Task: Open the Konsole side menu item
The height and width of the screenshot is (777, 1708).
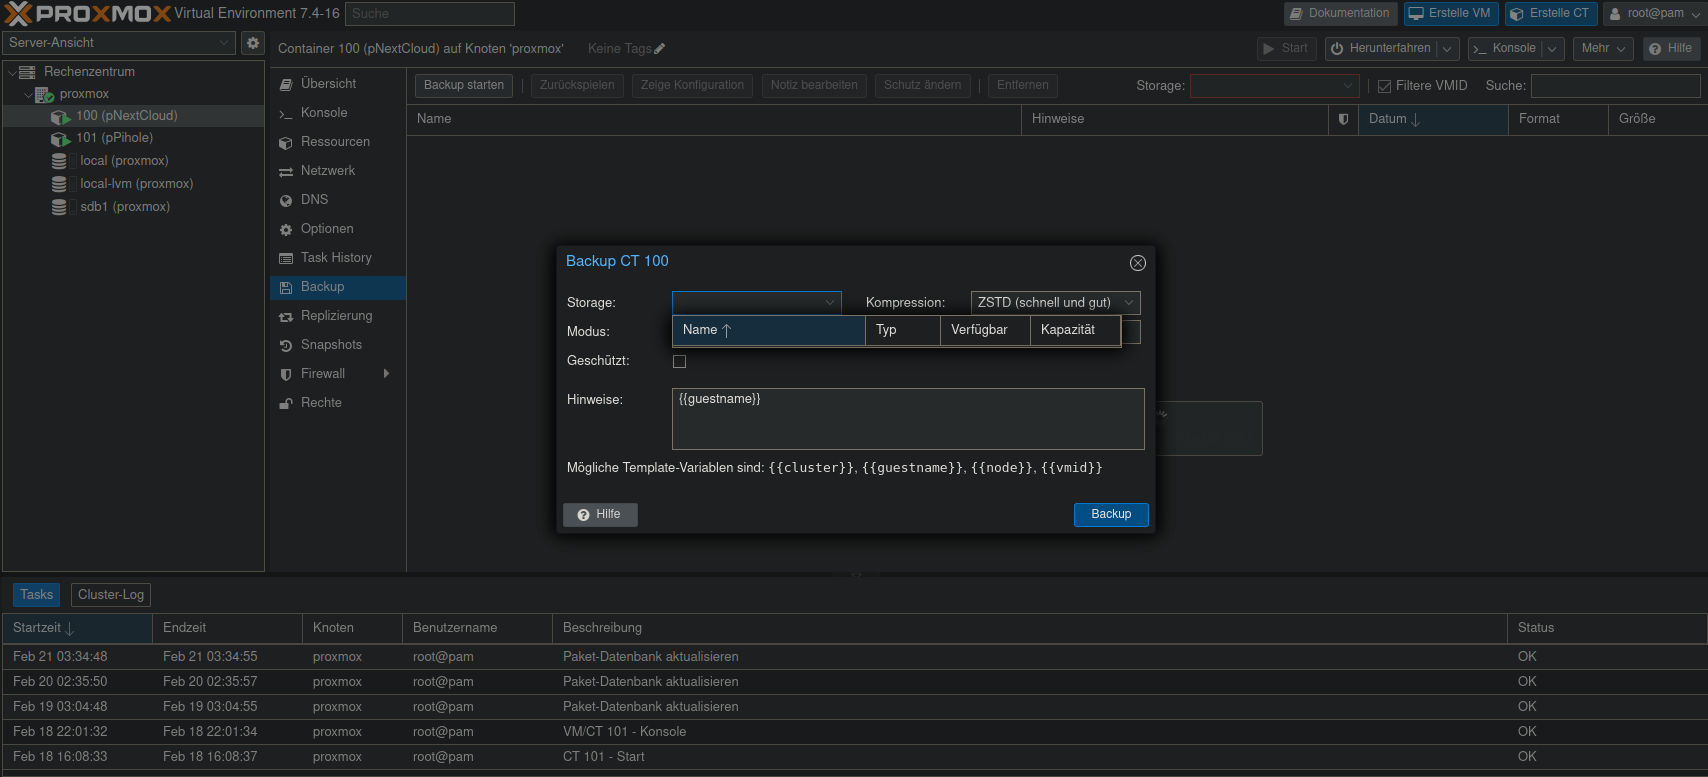Action: pyautogui.click(x=338, y=113)
